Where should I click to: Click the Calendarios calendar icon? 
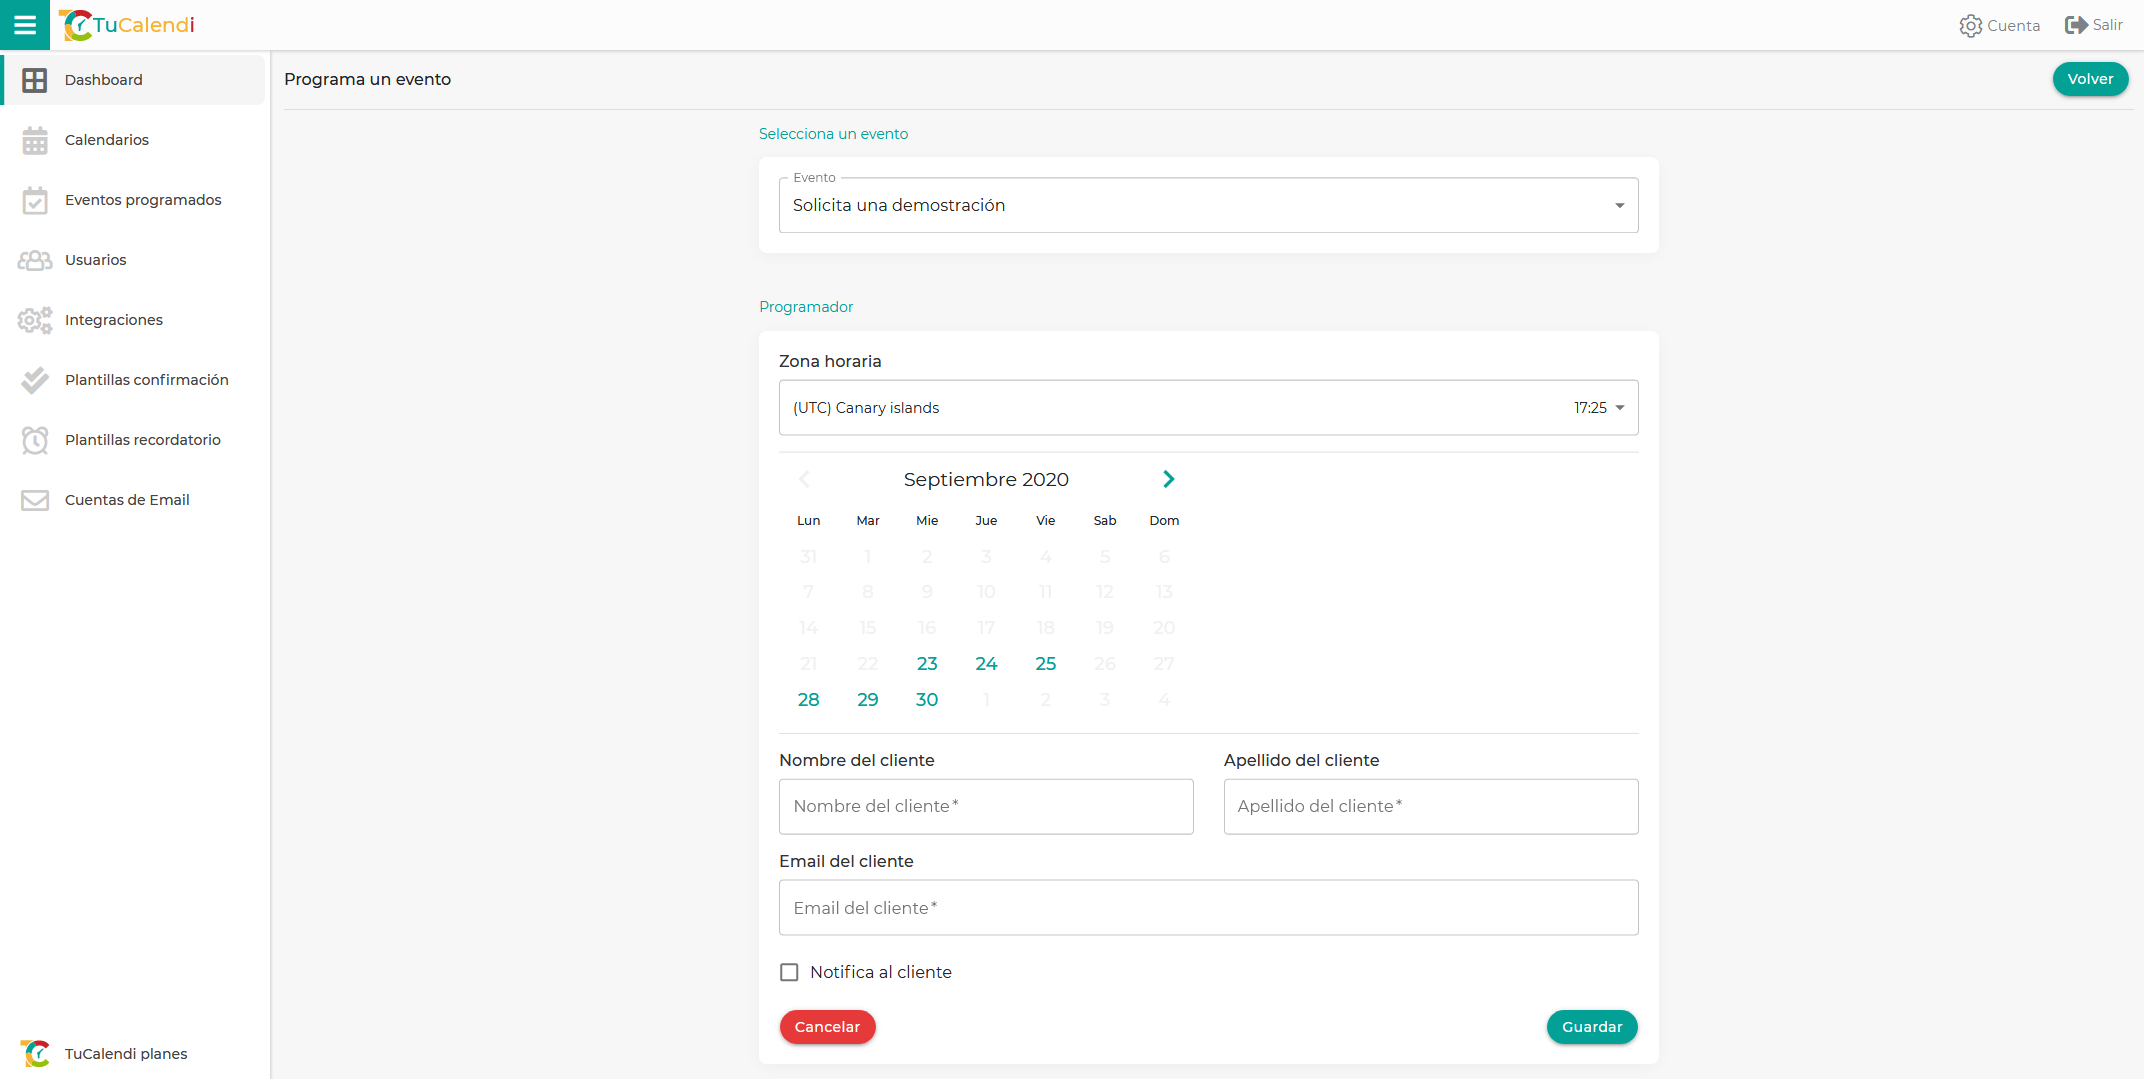pyautogui.click(x=35, y=140)
